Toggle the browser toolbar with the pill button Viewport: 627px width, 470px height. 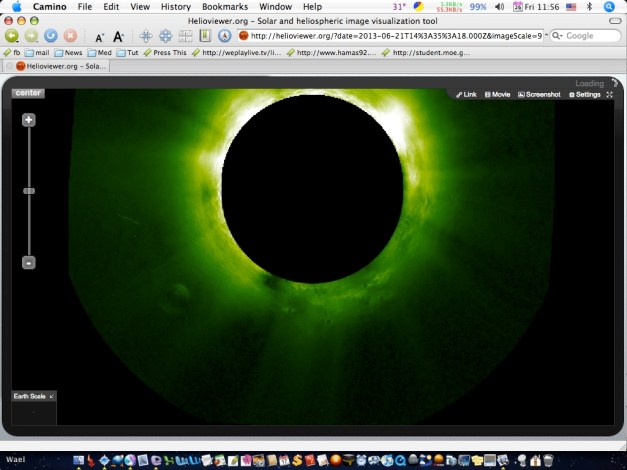click(615, 21)
